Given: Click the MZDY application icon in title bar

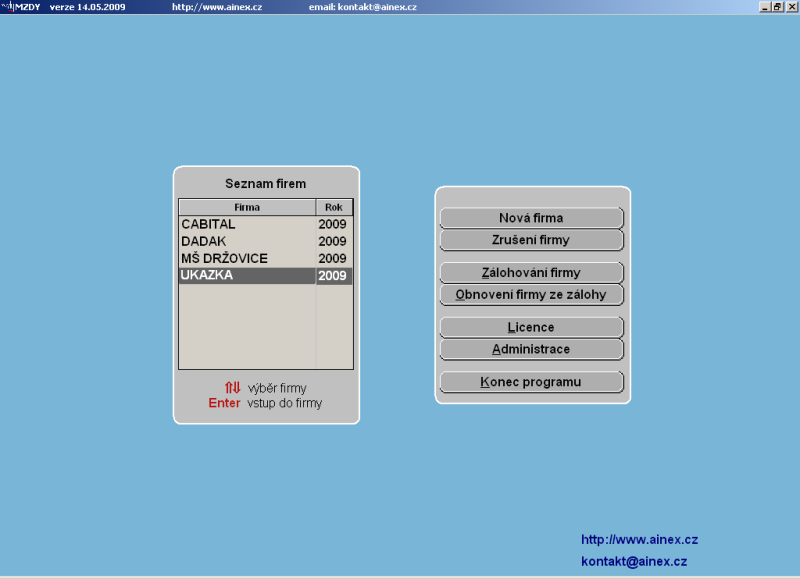Looking at the screenshot, I should [x=7, y=6].
